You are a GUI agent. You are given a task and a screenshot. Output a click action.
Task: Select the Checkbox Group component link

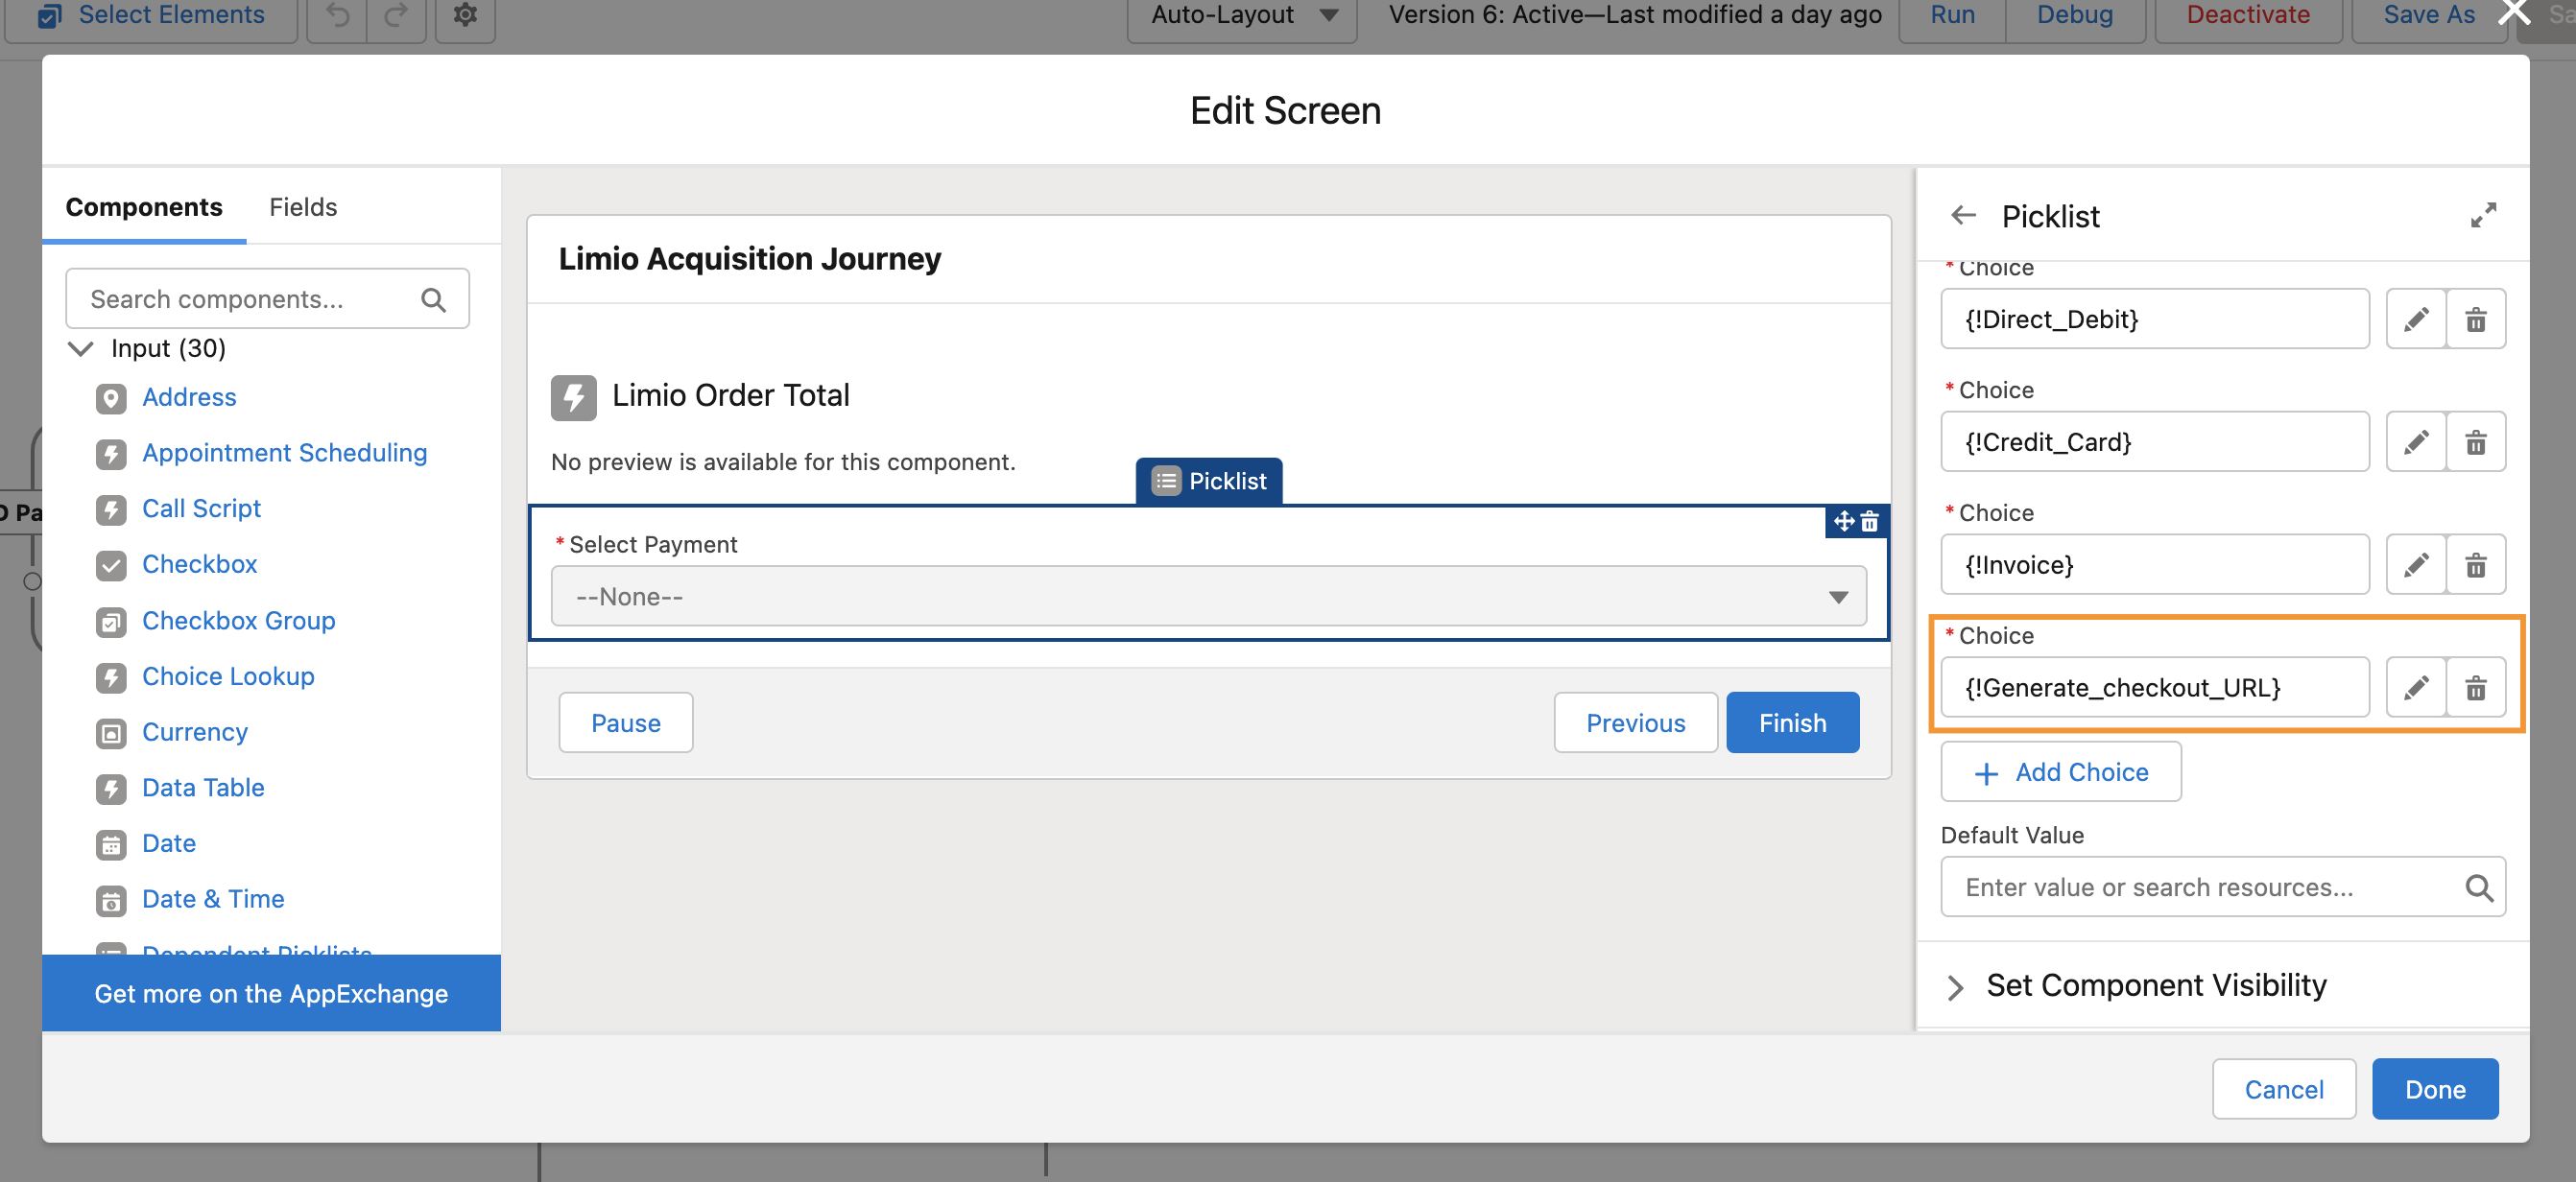pyautogui.click(x=238, y=621)
